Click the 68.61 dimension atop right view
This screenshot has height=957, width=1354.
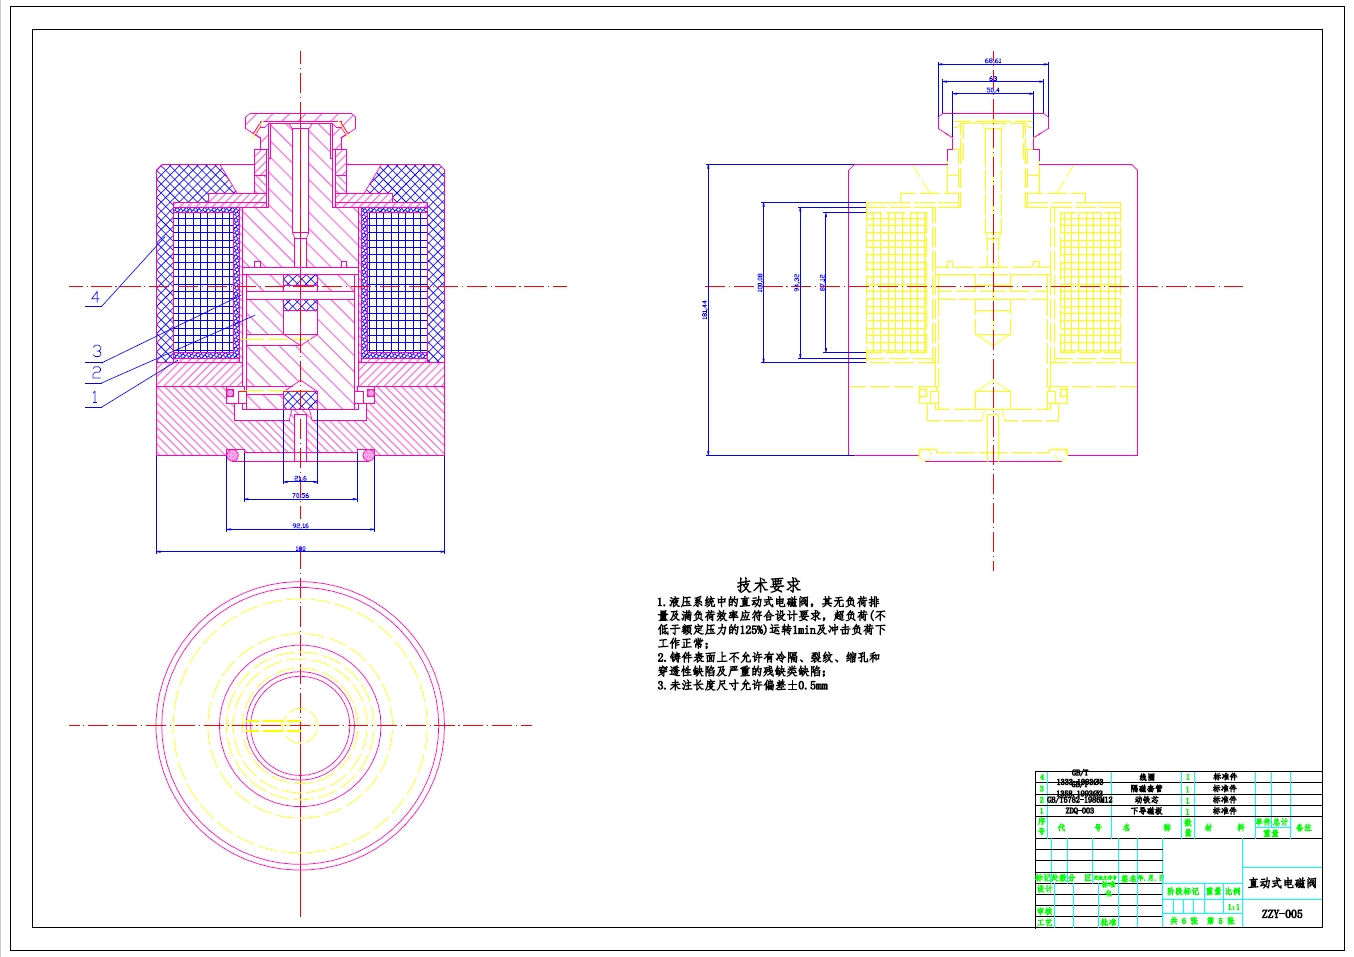pyautogui.click(x=993, y=61)
